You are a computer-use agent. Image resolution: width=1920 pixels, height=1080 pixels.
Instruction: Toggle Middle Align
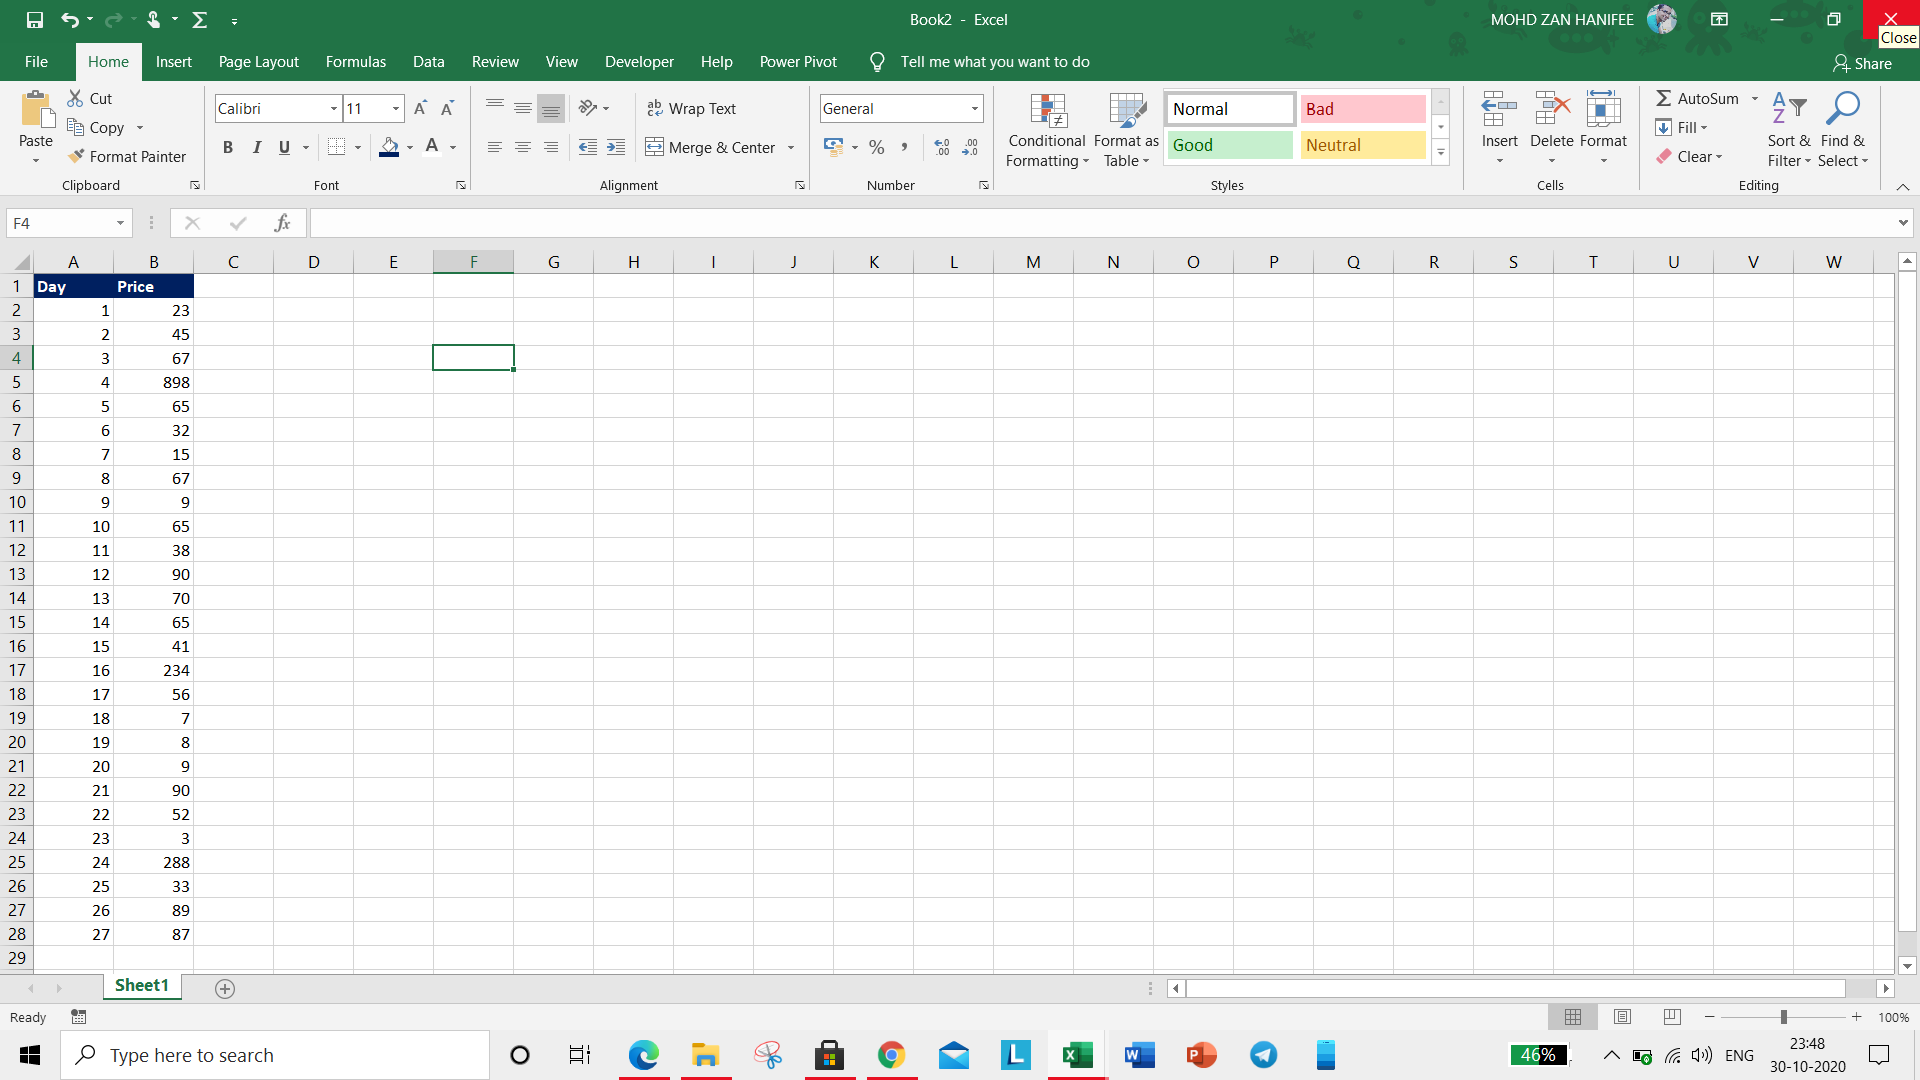(522, 108)
